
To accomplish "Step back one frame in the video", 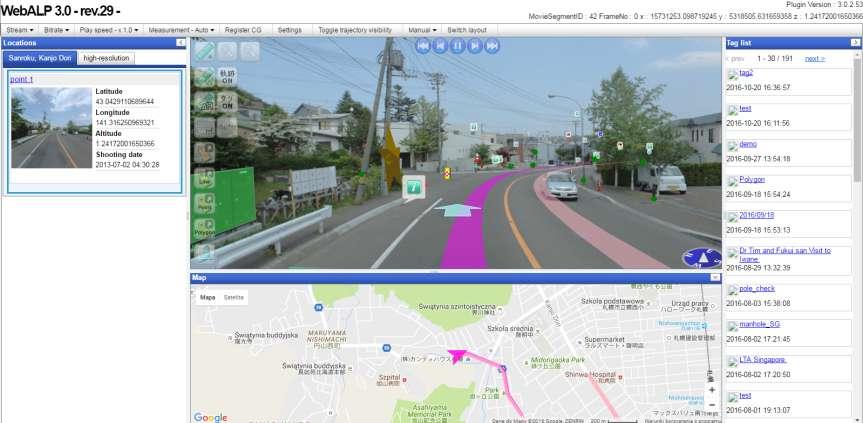I will 440,46.
